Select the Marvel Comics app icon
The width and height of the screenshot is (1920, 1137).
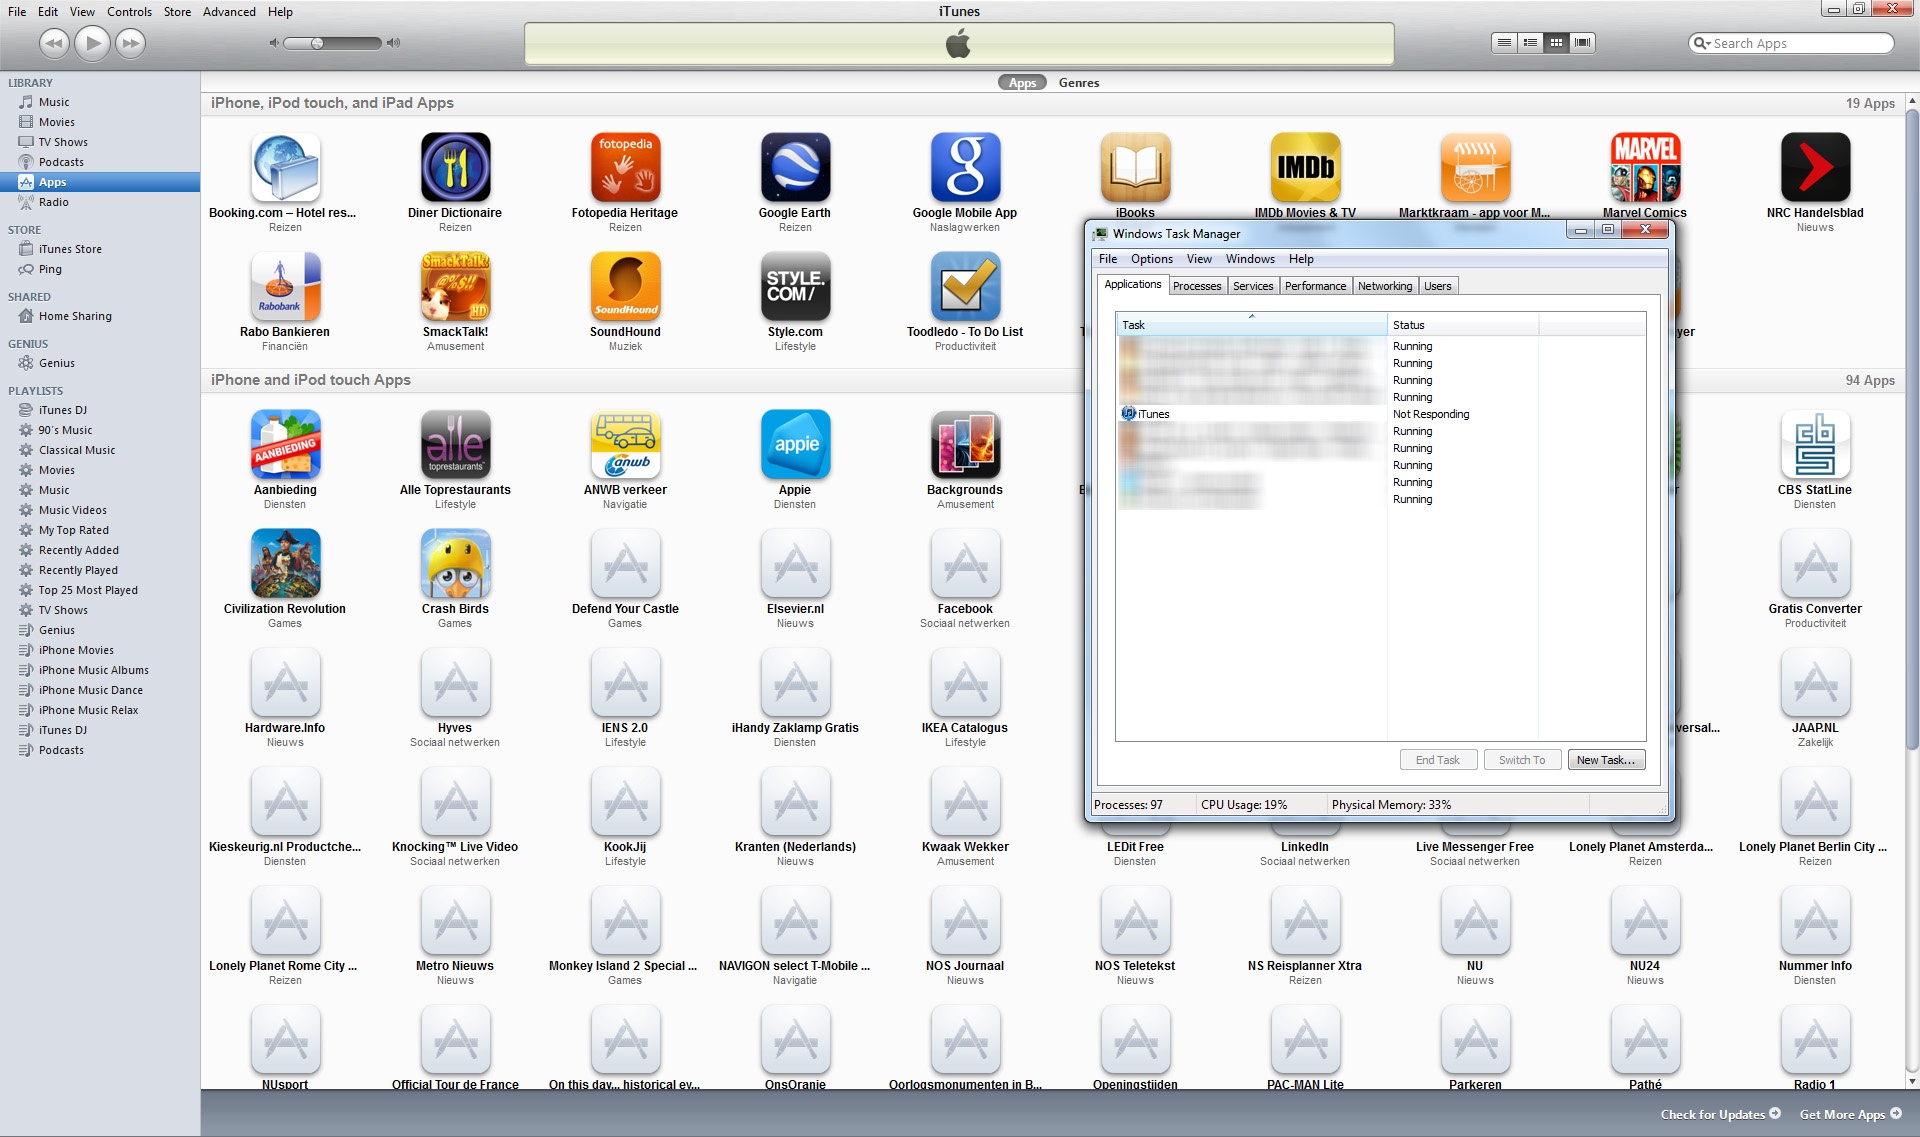point(1644,168)
